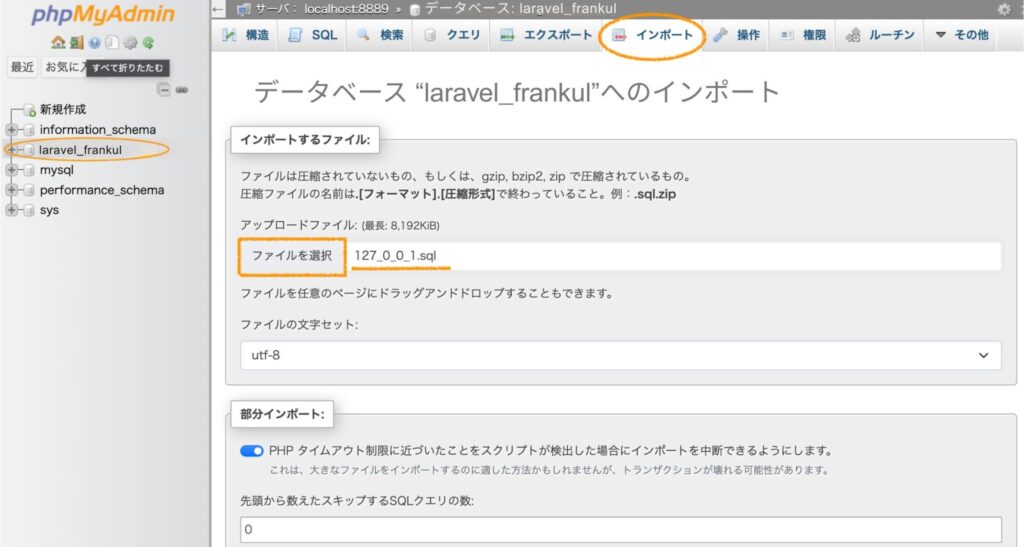
Task: Open the ルーチン routines tab
Action: tap(880, 35)
